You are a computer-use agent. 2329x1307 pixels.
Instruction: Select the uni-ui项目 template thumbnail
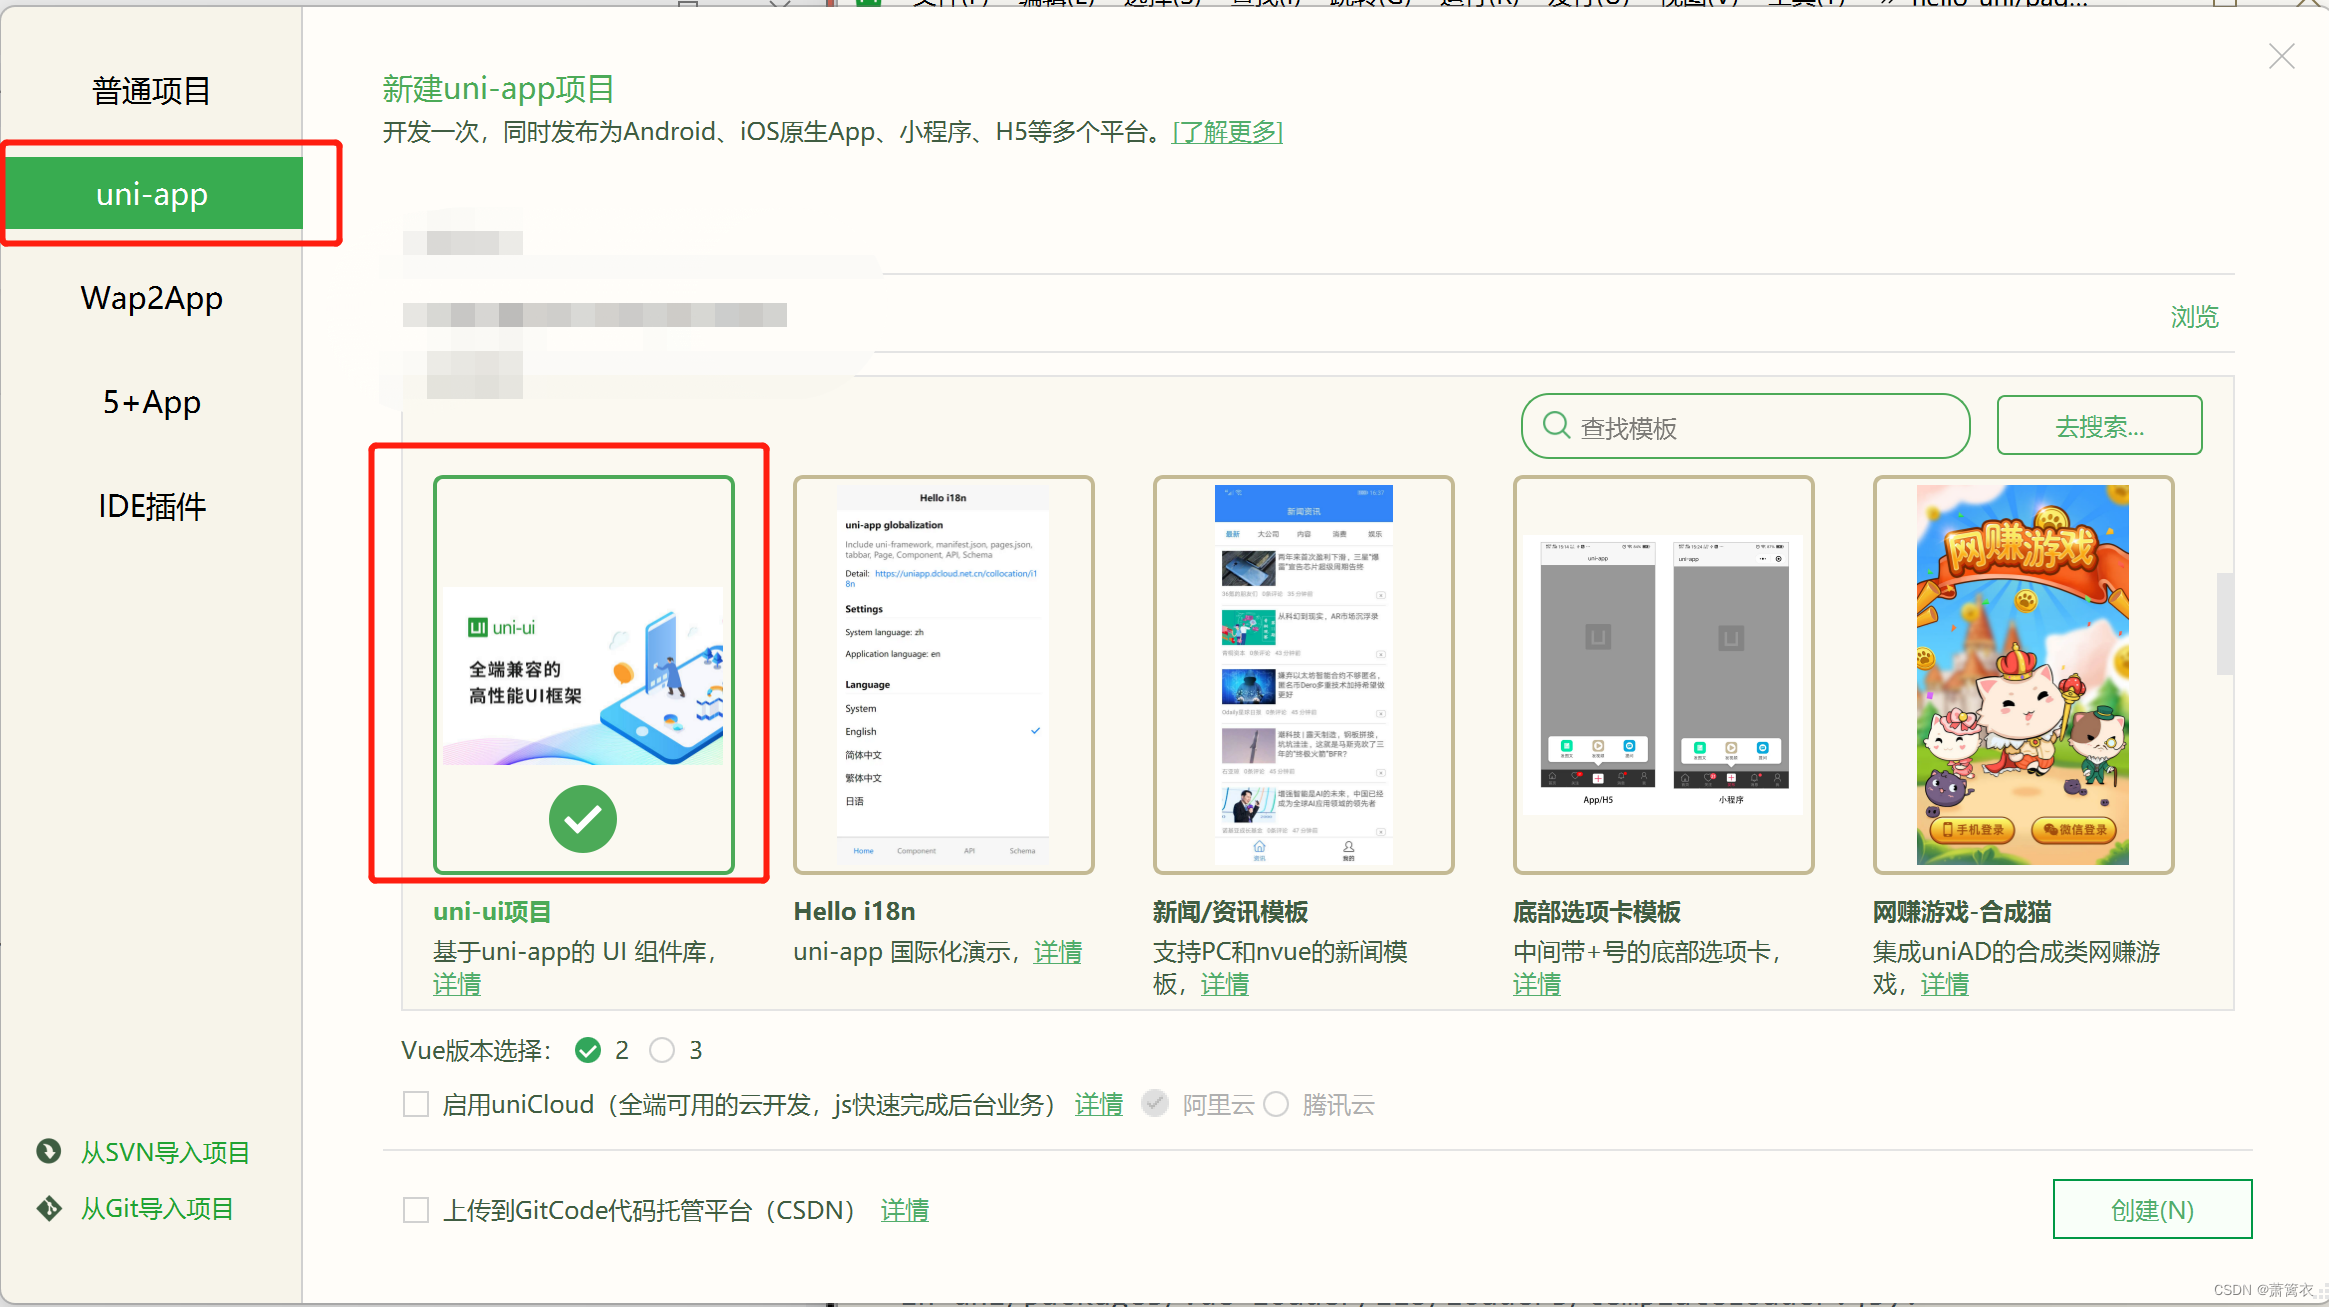click(583, 675)
